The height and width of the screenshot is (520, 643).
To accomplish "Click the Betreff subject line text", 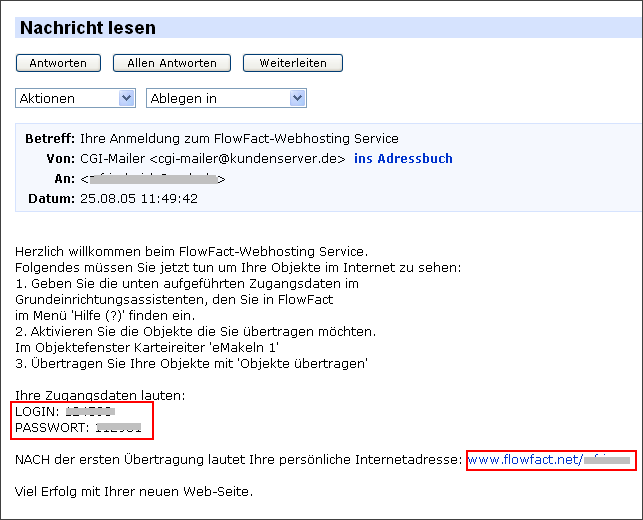I will click(239, 139).
